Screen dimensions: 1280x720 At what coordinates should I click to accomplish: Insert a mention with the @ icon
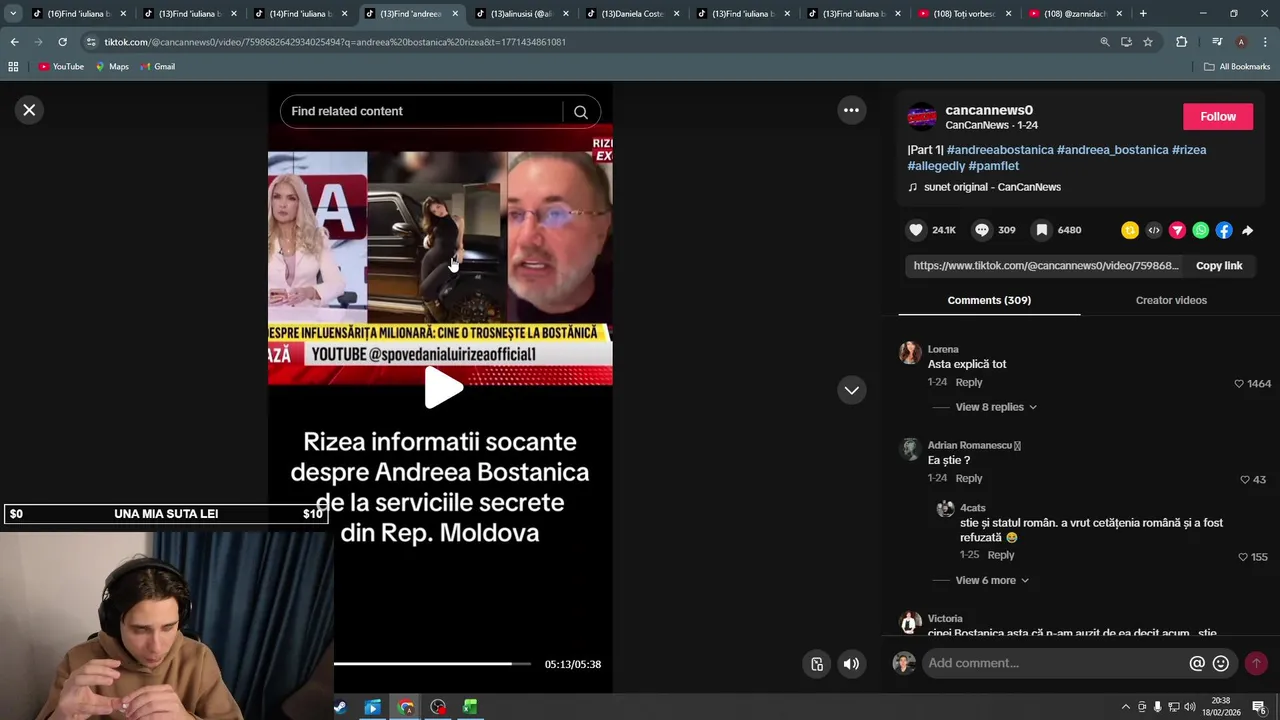click(x=1197, y=663)
